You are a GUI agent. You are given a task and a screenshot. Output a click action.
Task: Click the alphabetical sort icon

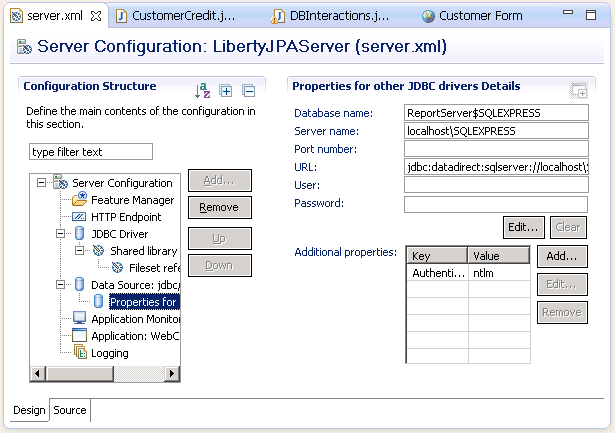click(x=203, y=91)
